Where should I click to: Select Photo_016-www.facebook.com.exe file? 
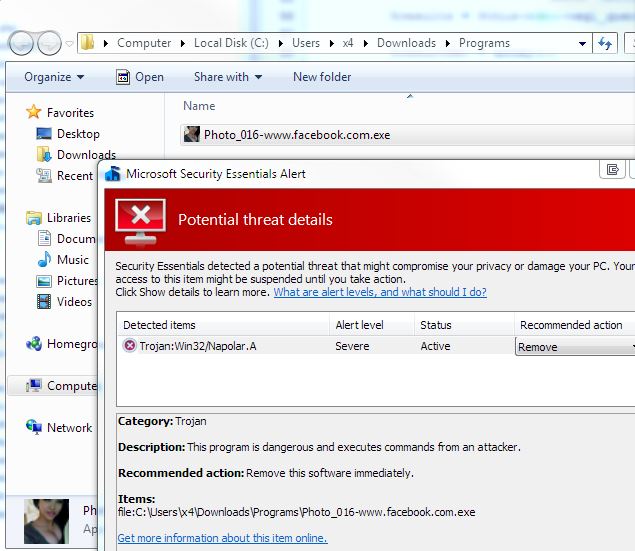296,135
